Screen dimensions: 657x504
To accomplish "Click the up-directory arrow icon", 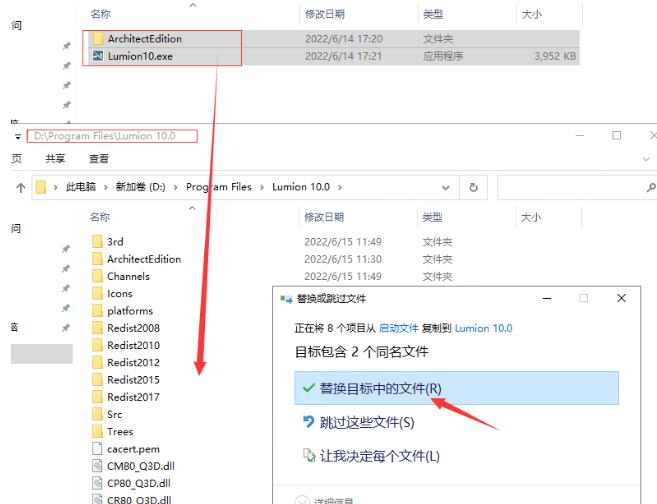I will click(21, 188).
